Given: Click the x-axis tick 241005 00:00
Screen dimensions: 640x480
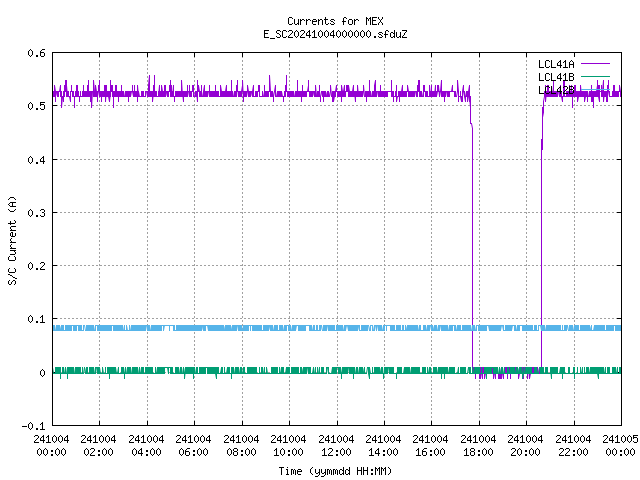Looking at the screenshot, I should click(620, 446).
